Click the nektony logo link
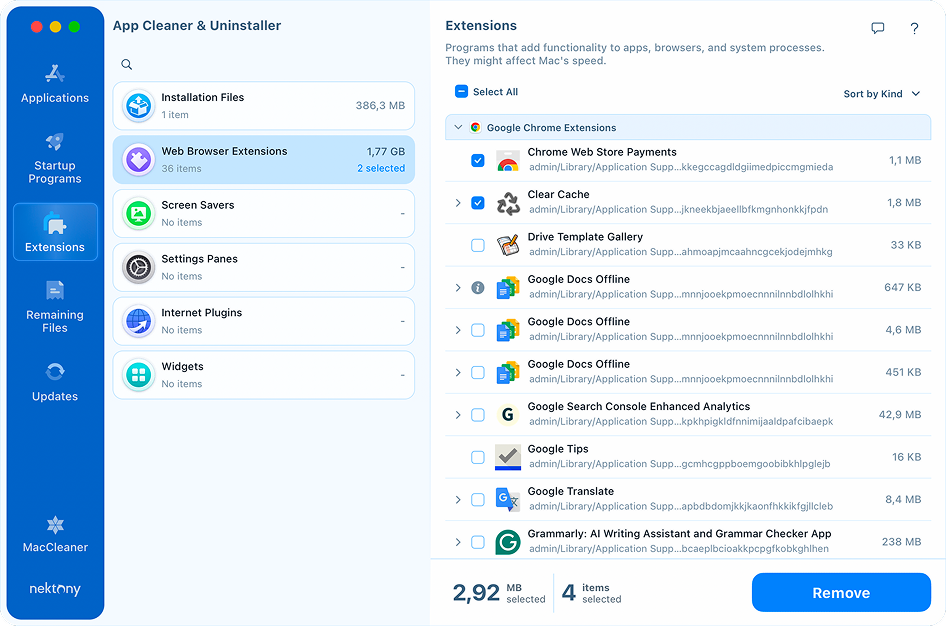This screenshot has height=626, width=946. 54,589
